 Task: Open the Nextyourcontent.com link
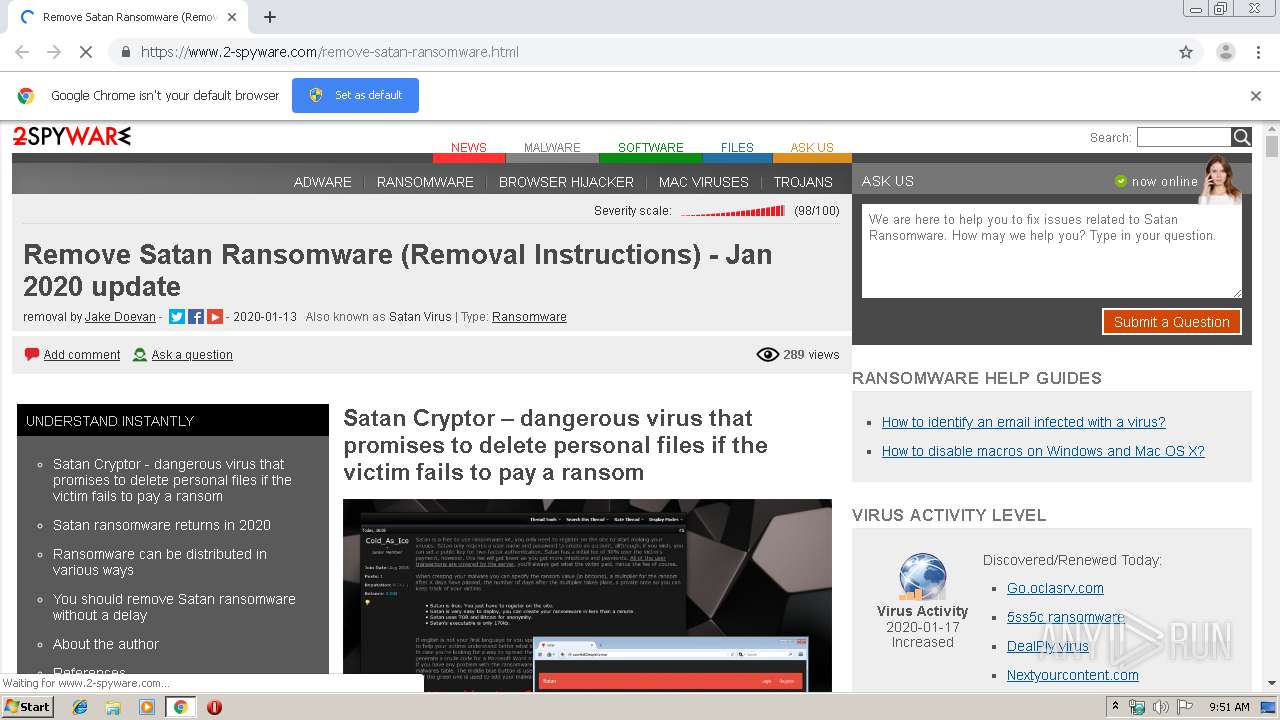(x=1072, y=675)
